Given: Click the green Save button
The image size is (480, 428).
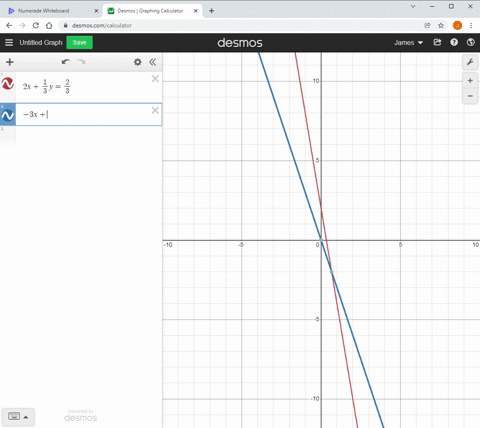Looking at the screenshot, I should (79, 43).
